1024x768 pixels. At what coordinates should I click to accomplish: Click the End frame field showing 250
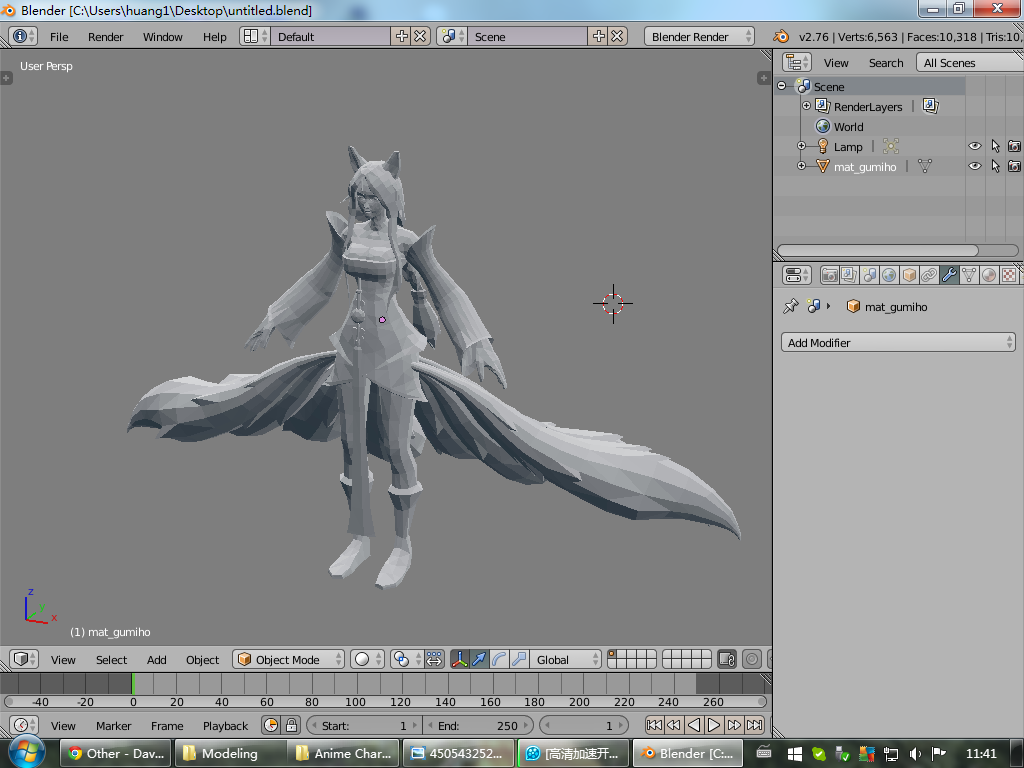[x=477, y=726]
